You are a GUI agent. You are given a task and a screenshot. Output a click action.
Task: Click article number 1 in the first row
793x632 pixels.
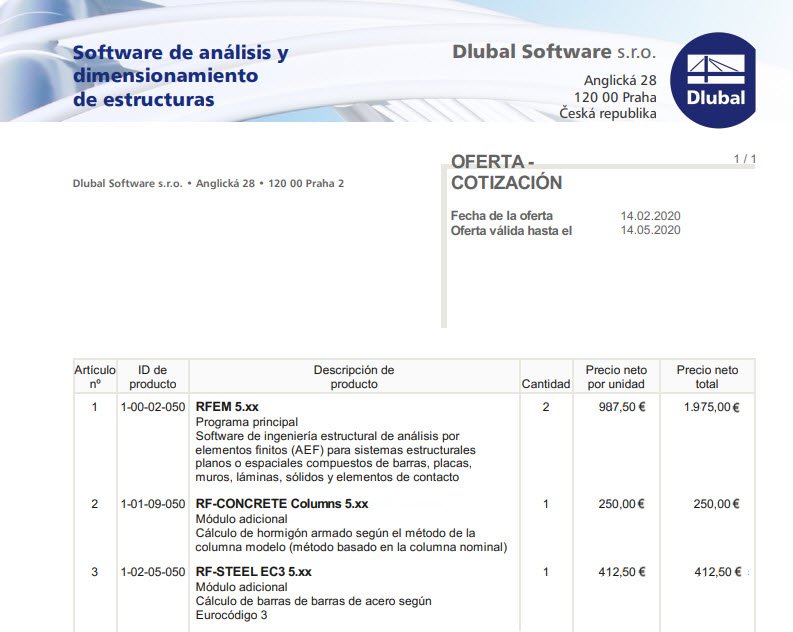pos(95,407)
